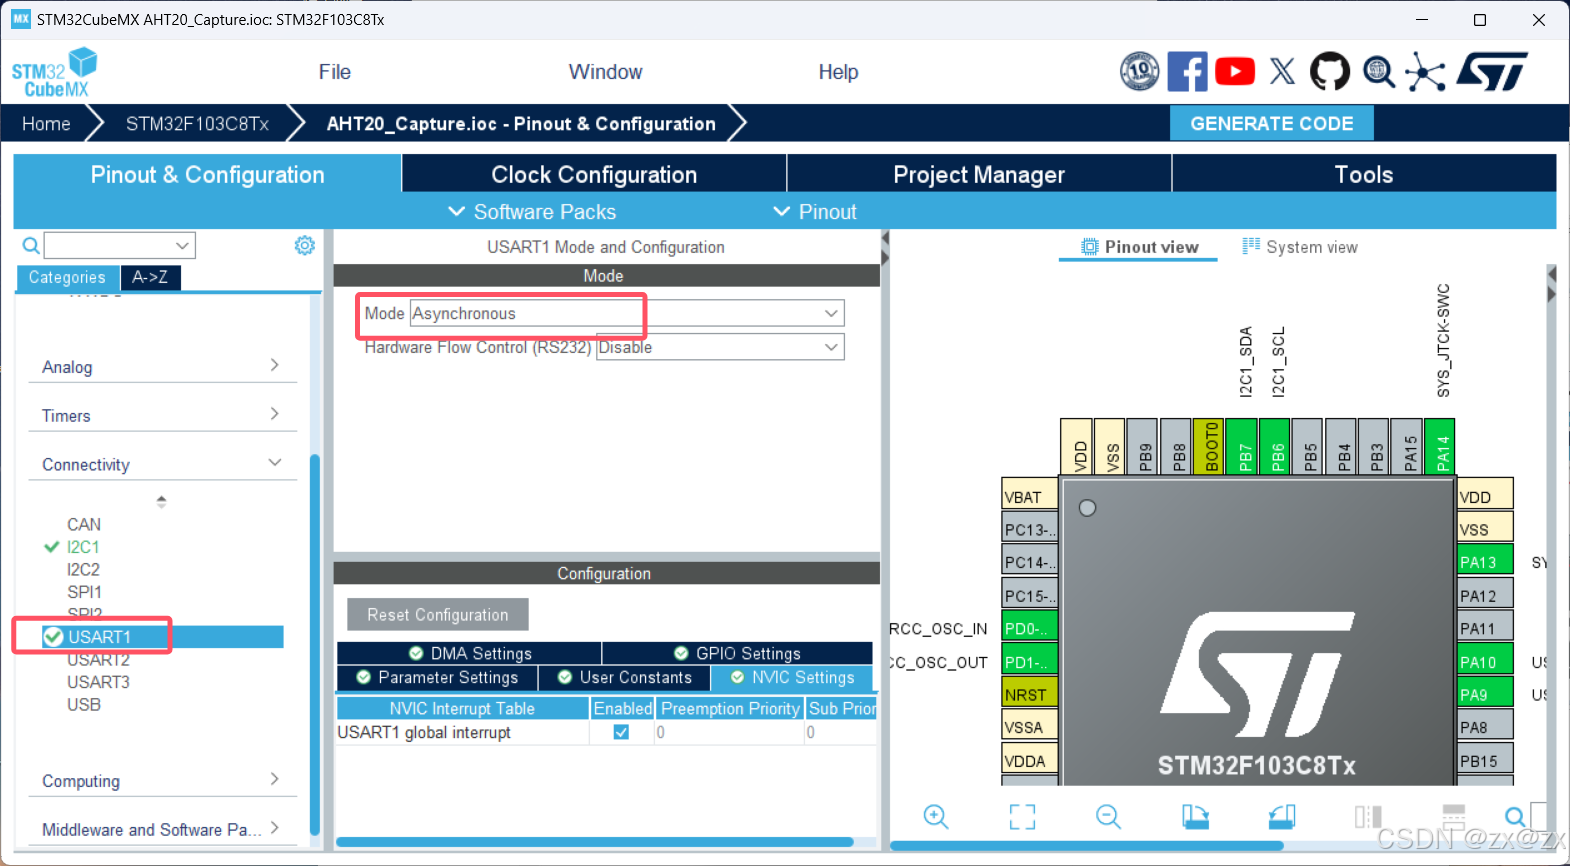Click the configuration panel horizontal scrollbar
Screen dimensions: 1570x866
(x=595, y=842)
